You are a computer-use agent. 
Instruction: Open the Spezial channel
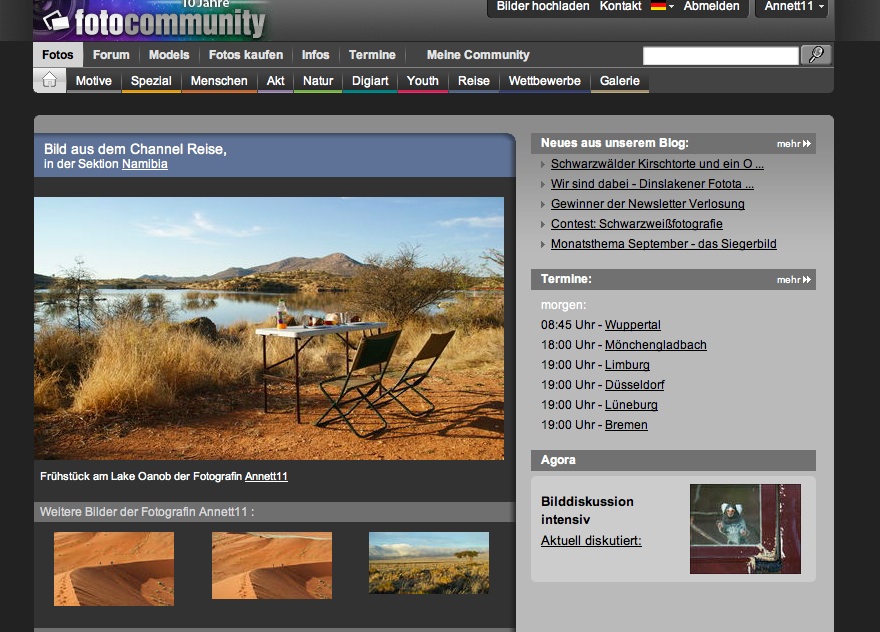151,81
